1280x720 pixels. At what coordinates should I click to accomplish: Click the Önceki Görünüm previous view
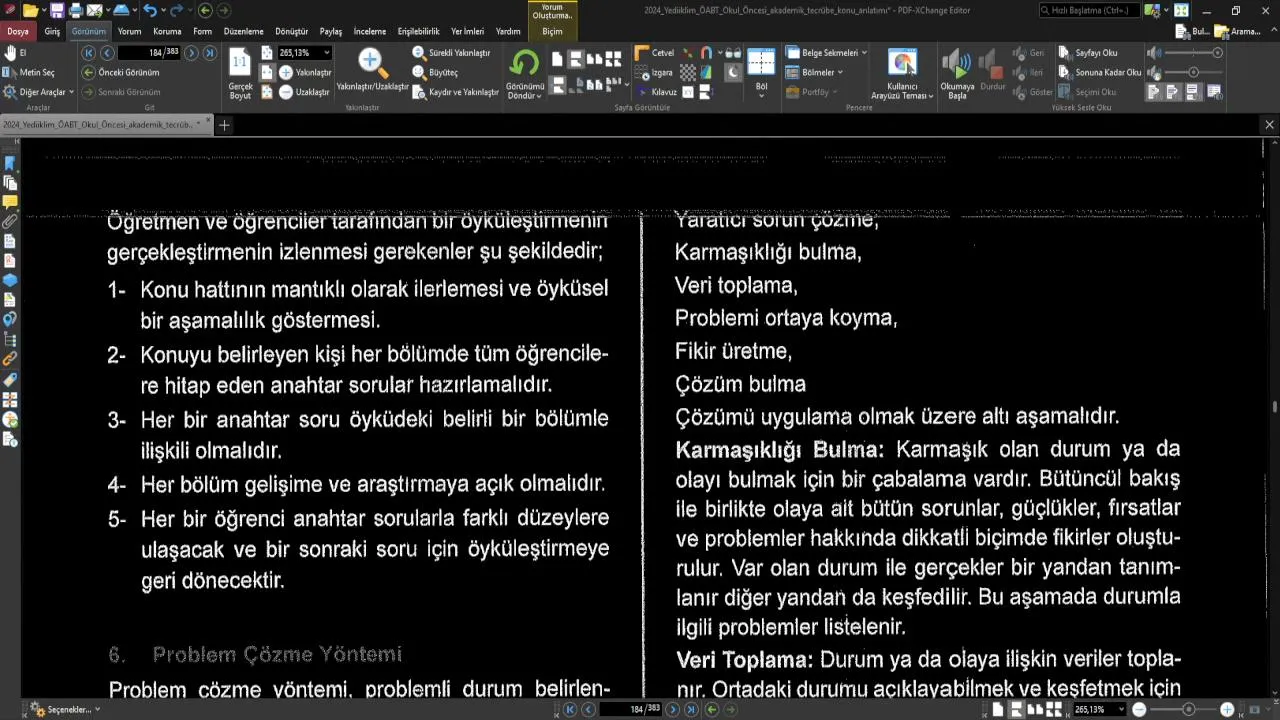coord(121,72)
